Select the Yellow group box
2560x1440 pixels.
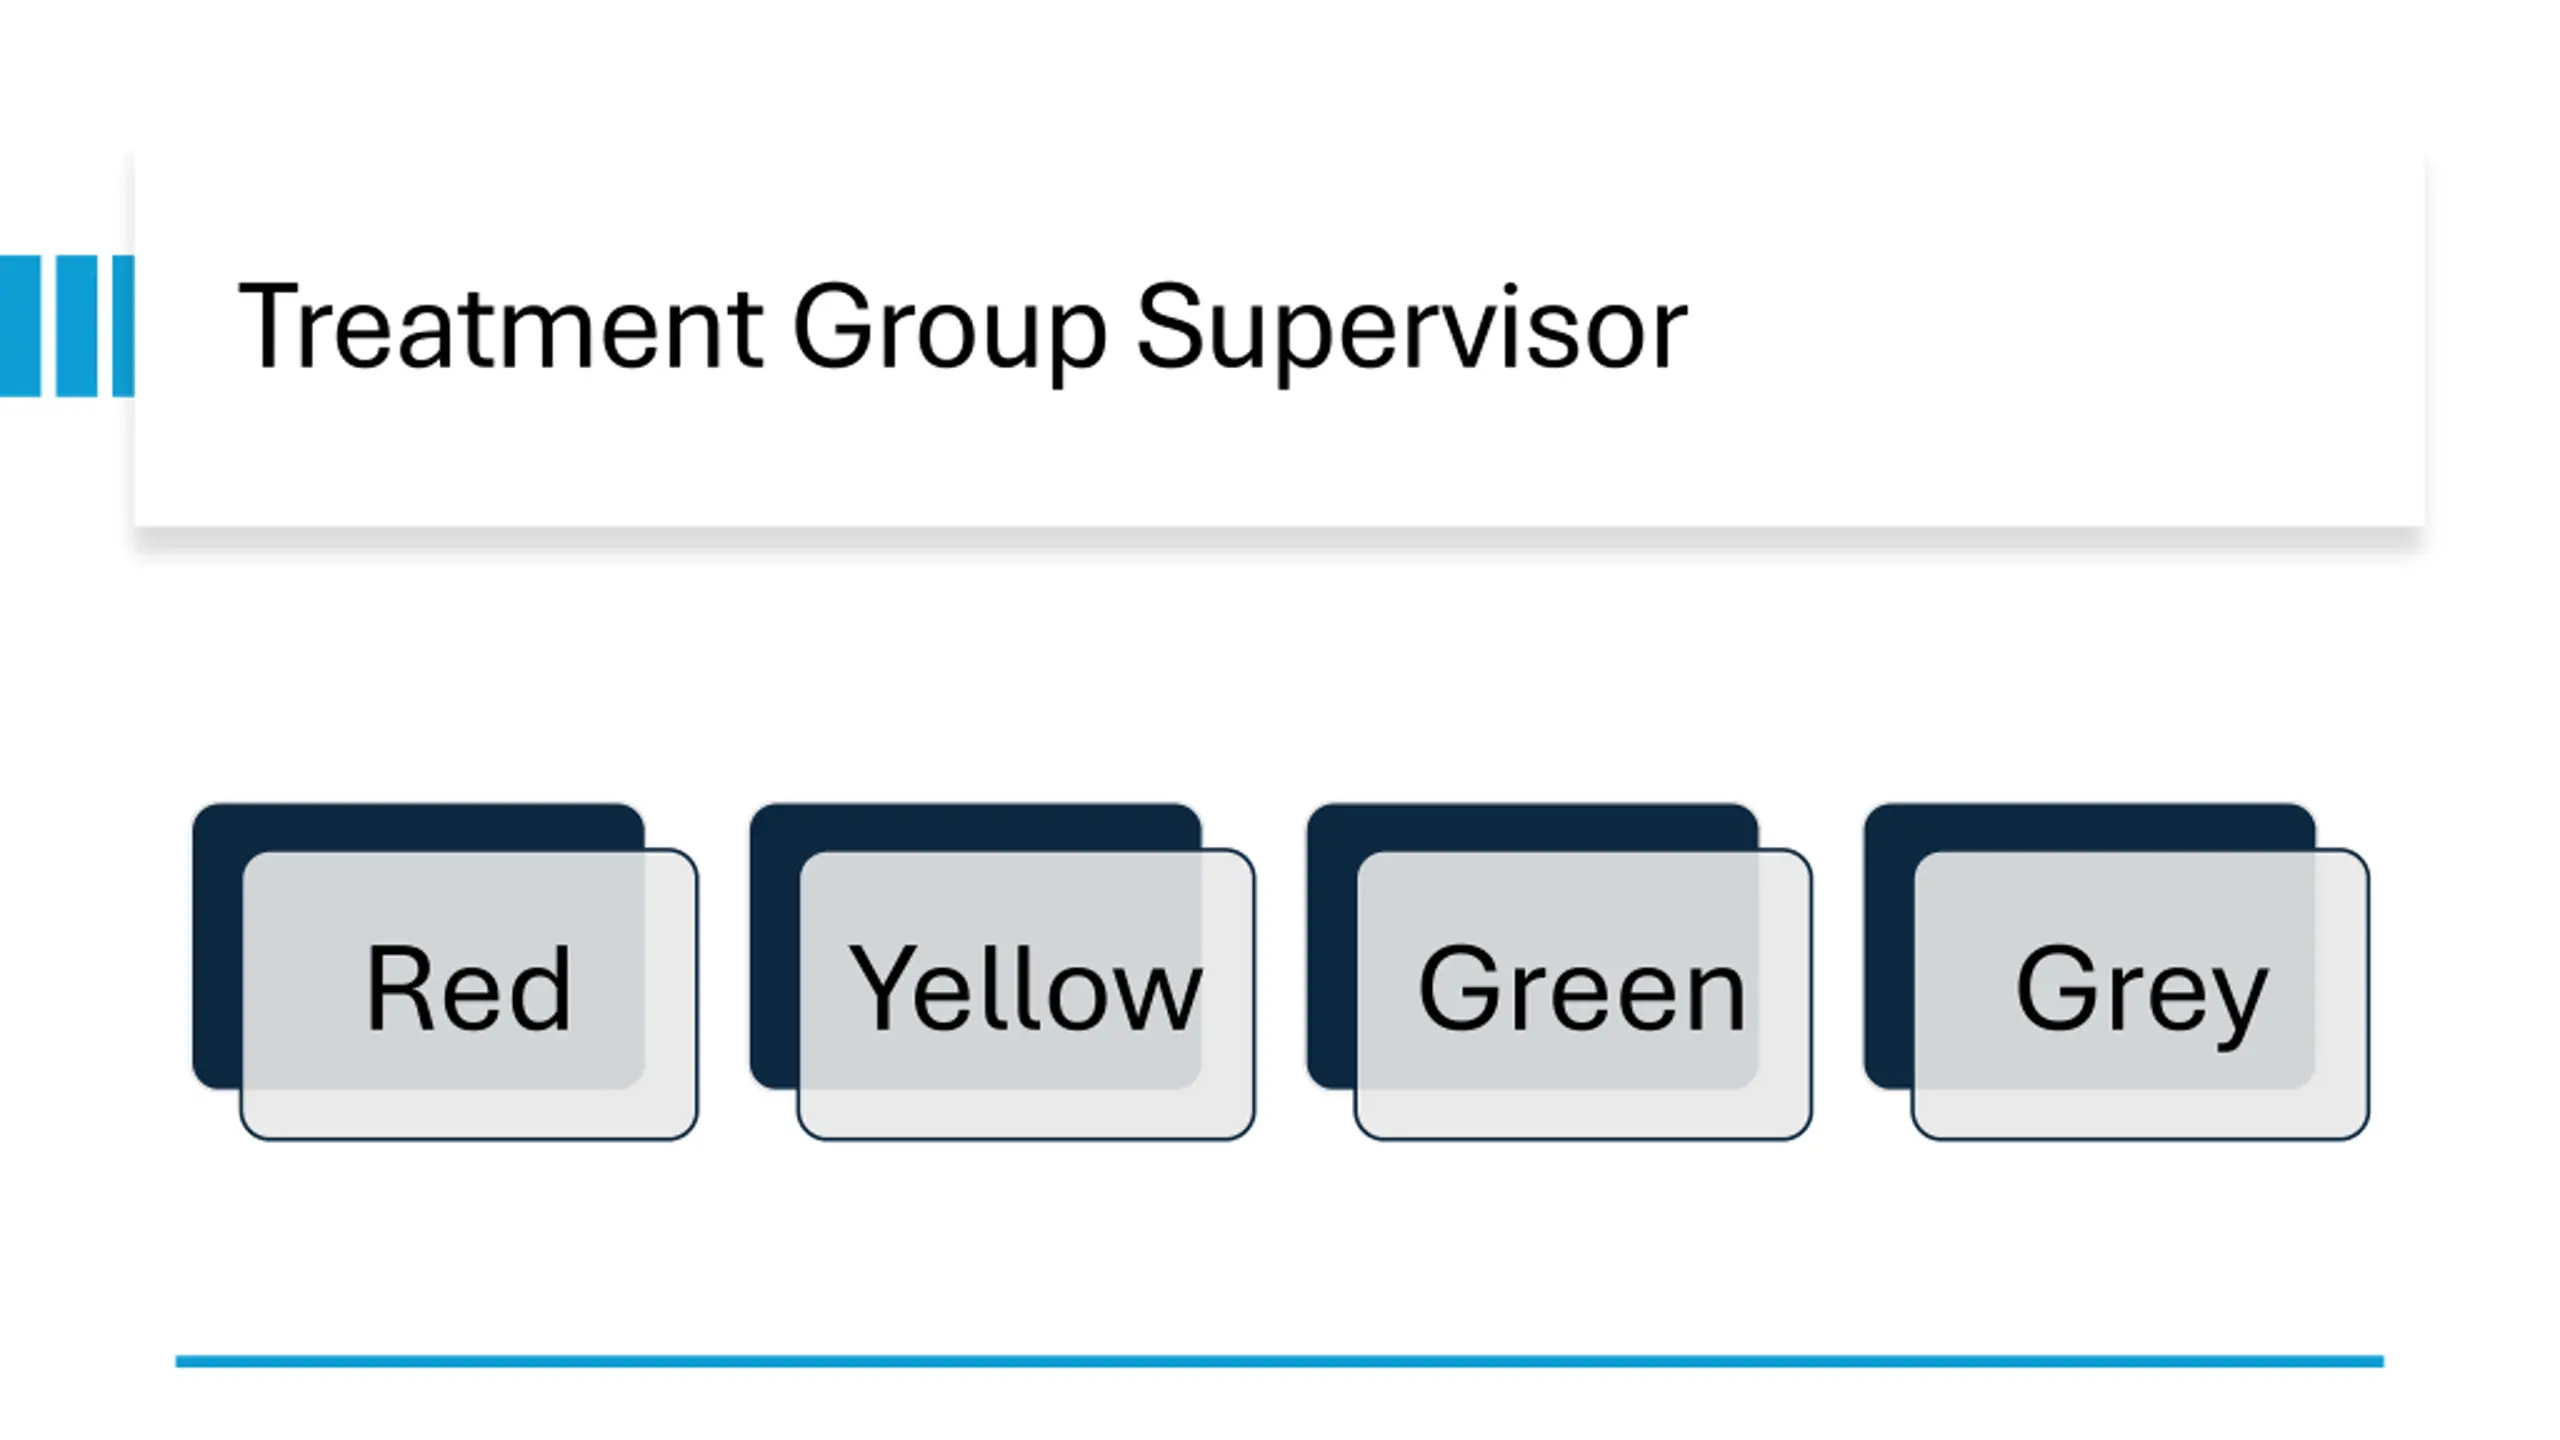coord(1026,994)
